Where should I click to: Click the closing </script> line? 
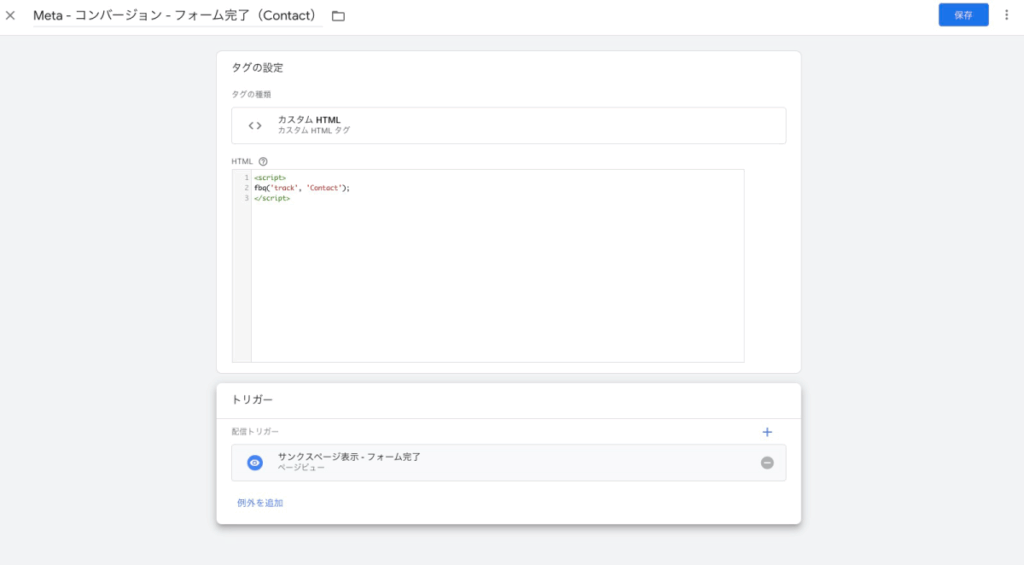[272, 199]
